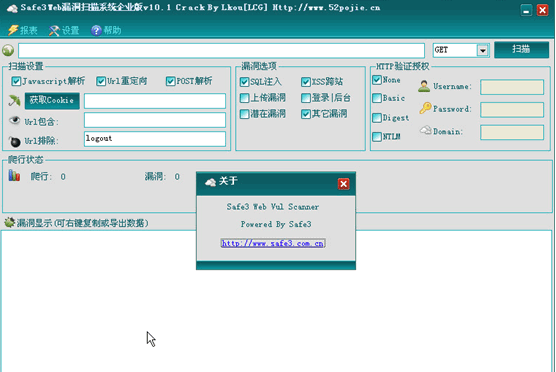This screenshot has width=556, height=372.
Task: Click the bomb icon beside Url排除
Action: (15, 141)
